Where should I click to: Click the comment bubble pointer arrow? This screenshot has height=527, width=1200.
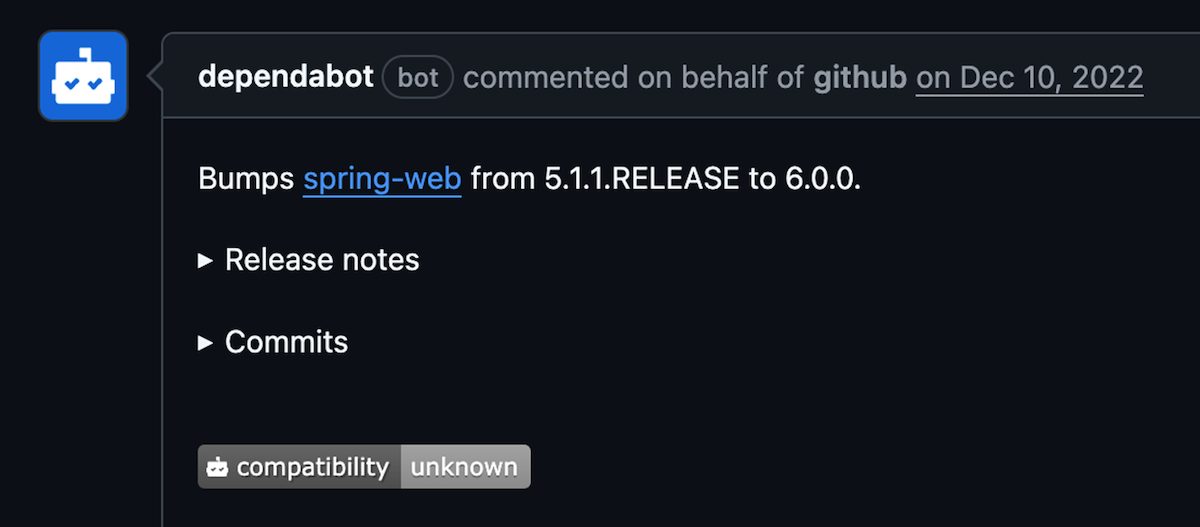(155, 76)
